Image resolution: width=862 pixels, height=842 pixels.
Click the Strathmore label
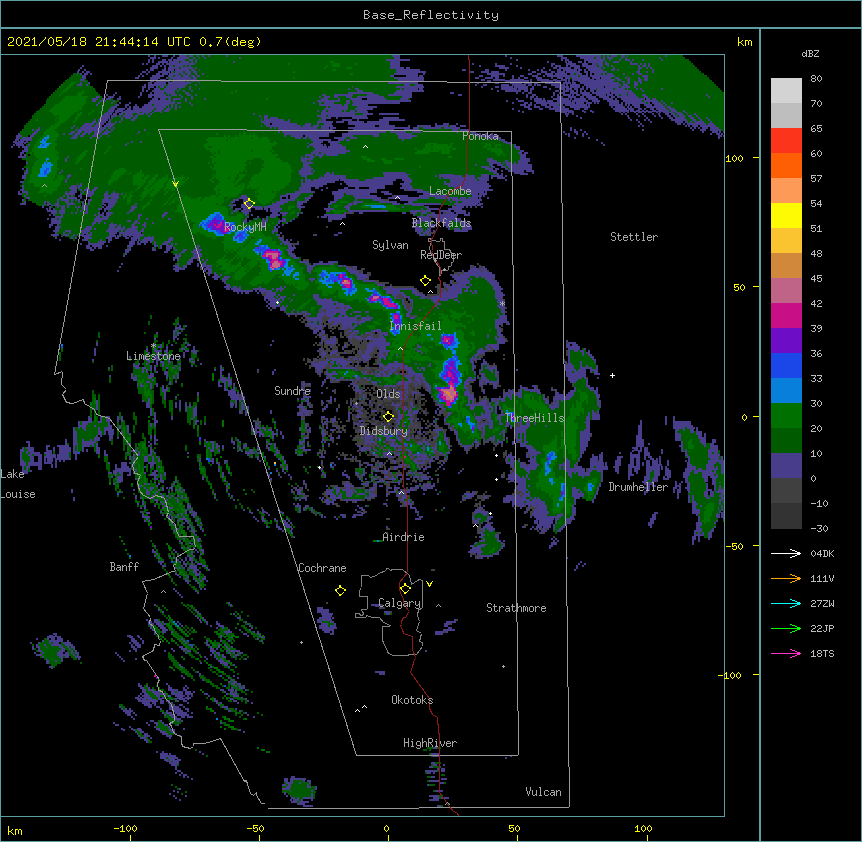tap(516, 608)
